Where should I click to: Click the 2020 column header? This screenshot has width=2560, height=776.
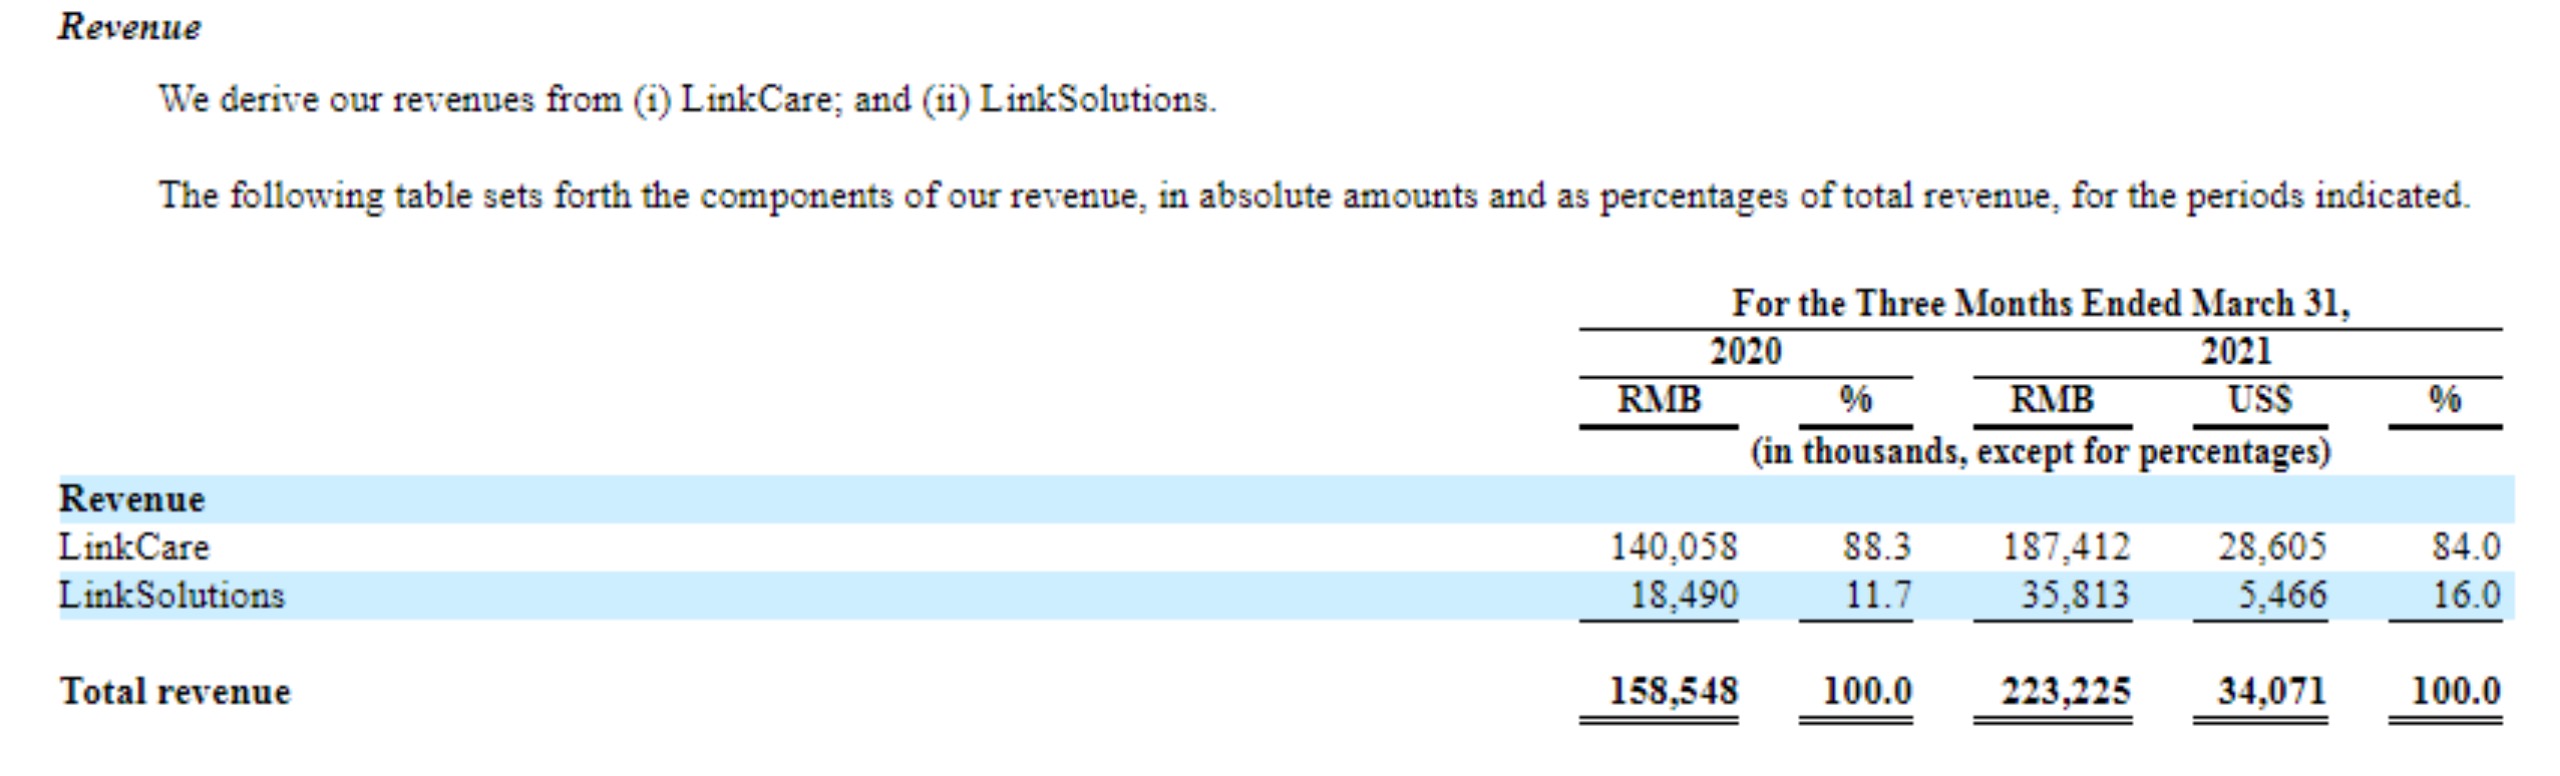[x=1745, y=352]
